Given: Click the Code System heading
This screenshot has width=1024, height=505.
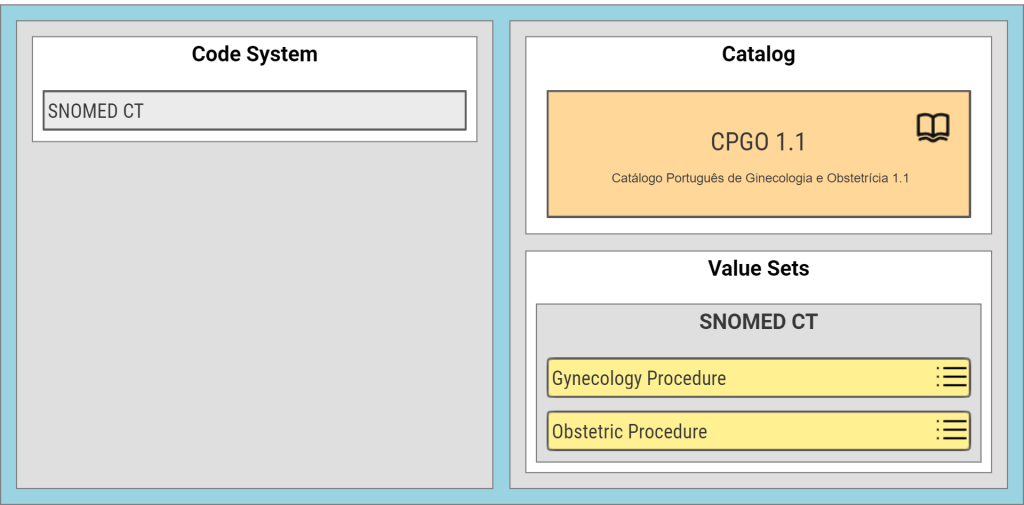Looking at the screenshot, I should [x=255, y=54].
